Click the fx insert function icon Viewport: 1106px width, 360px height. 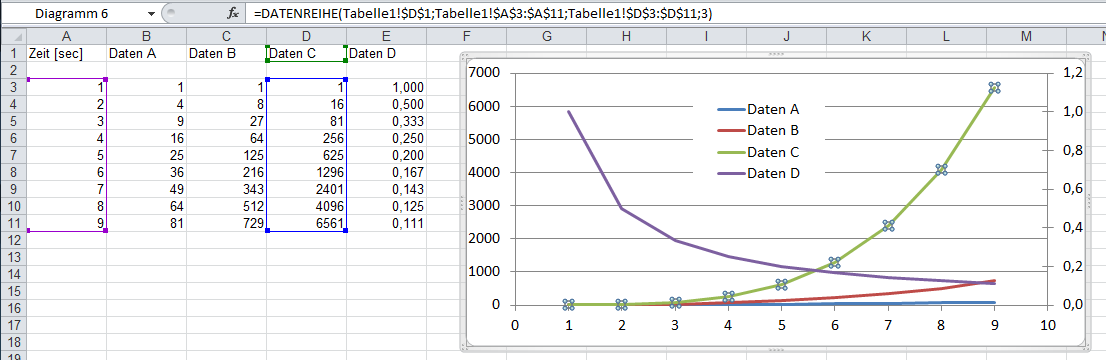tap(233, 13)
